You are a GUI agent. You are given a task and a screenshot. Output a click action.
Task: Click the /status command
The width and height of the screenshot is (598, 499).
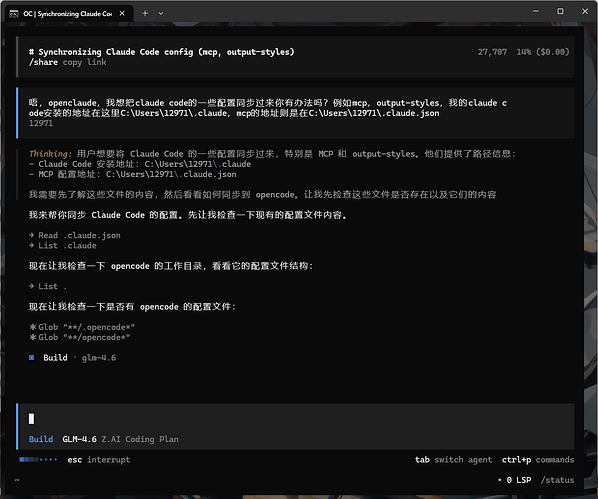(x=557, y=480)
